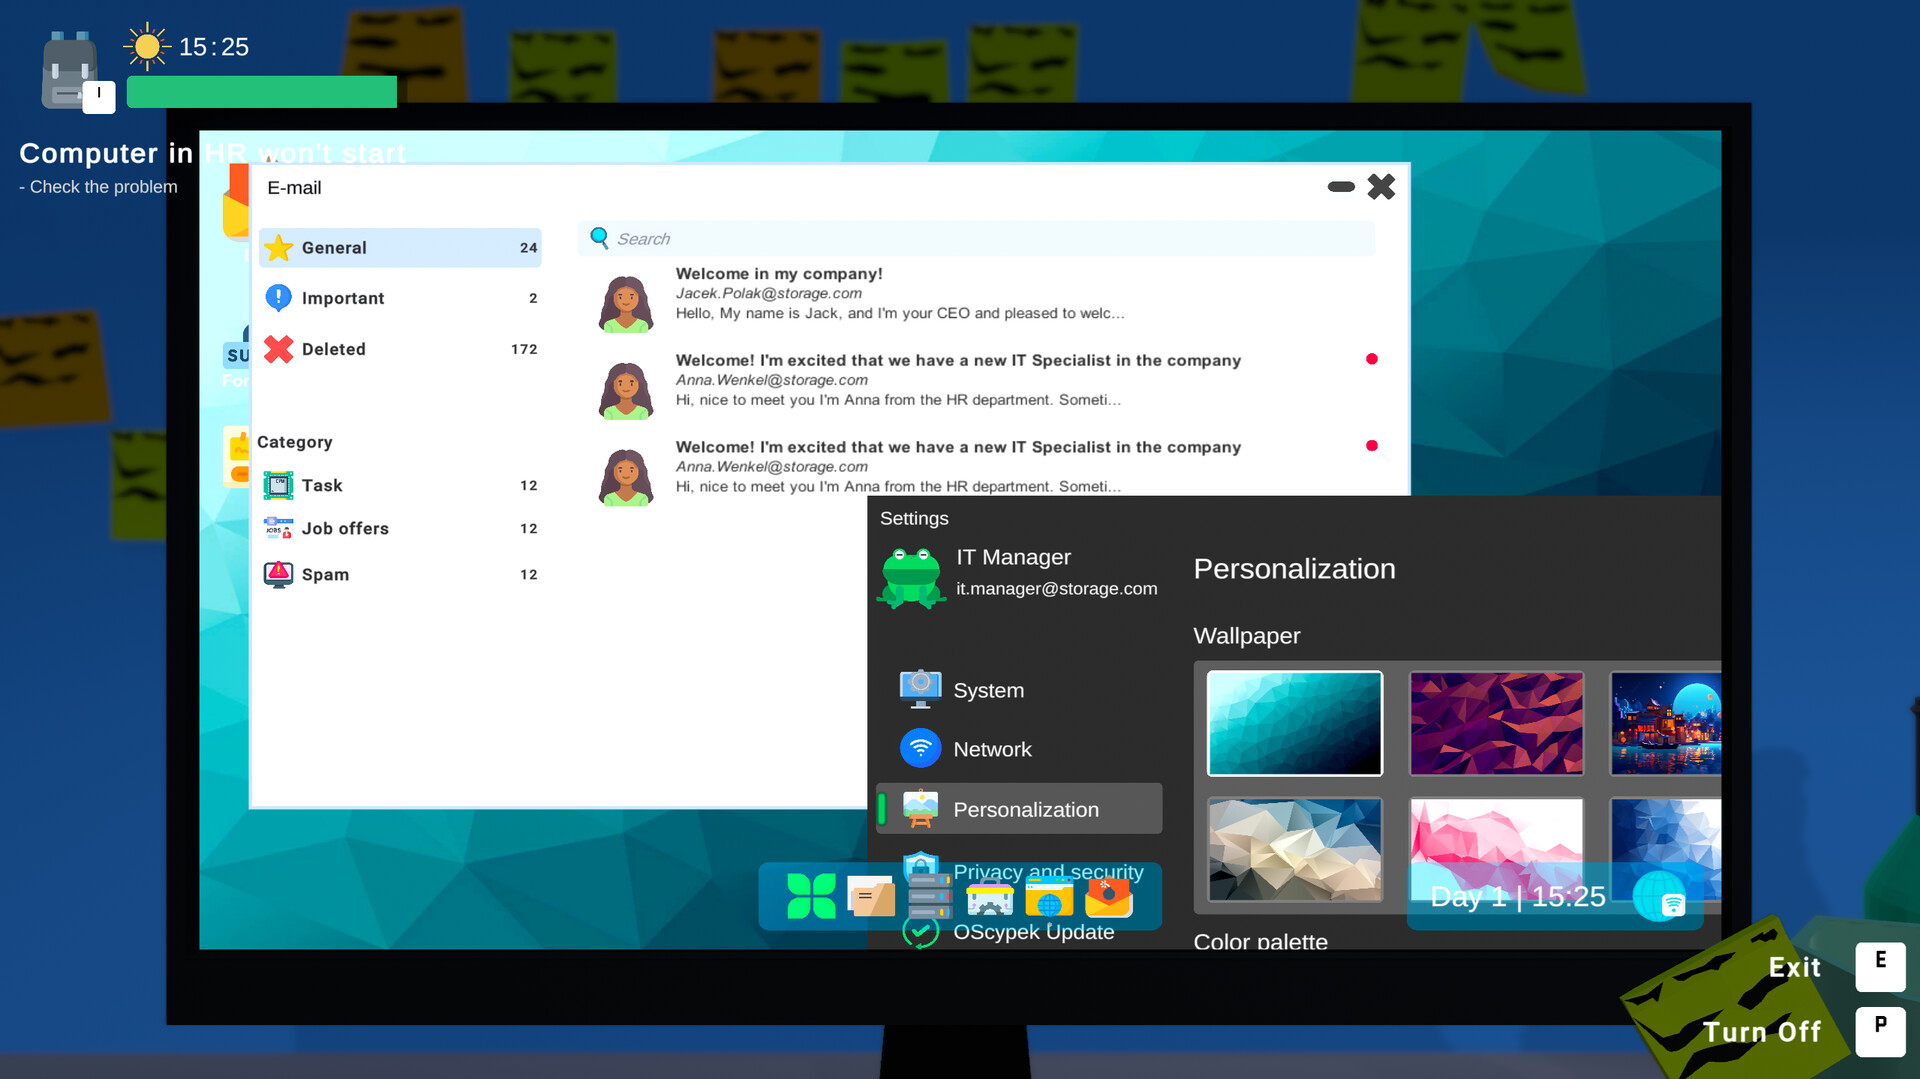Click the Task category chip icon
Screen dimensions: 1920x1079
278,485
